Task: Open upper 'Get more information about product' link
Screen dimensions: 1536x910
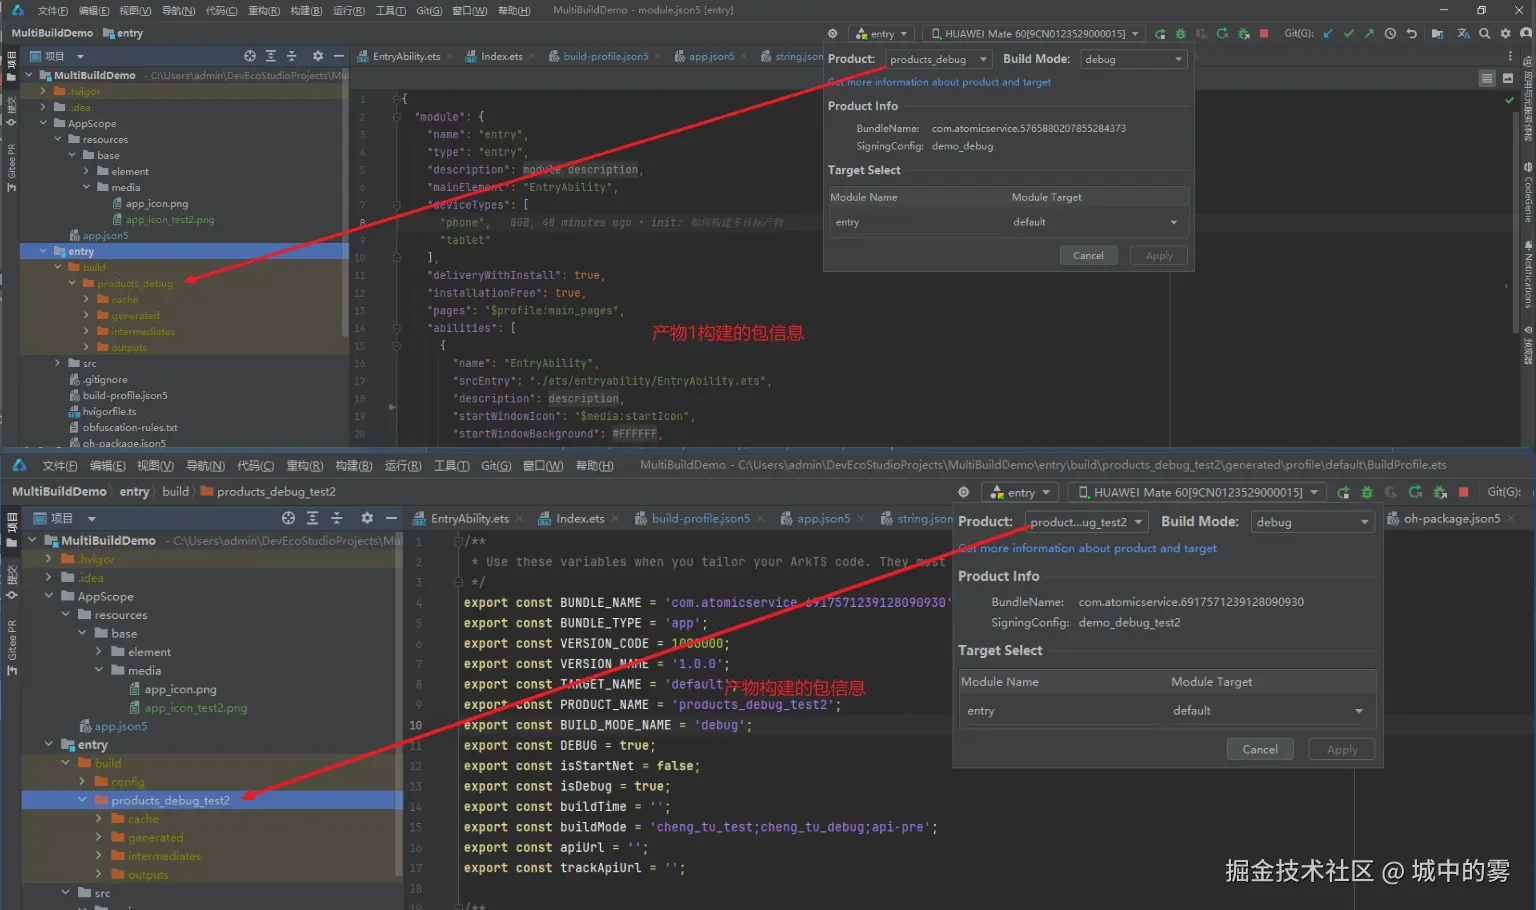Action: tap(939, 82)
